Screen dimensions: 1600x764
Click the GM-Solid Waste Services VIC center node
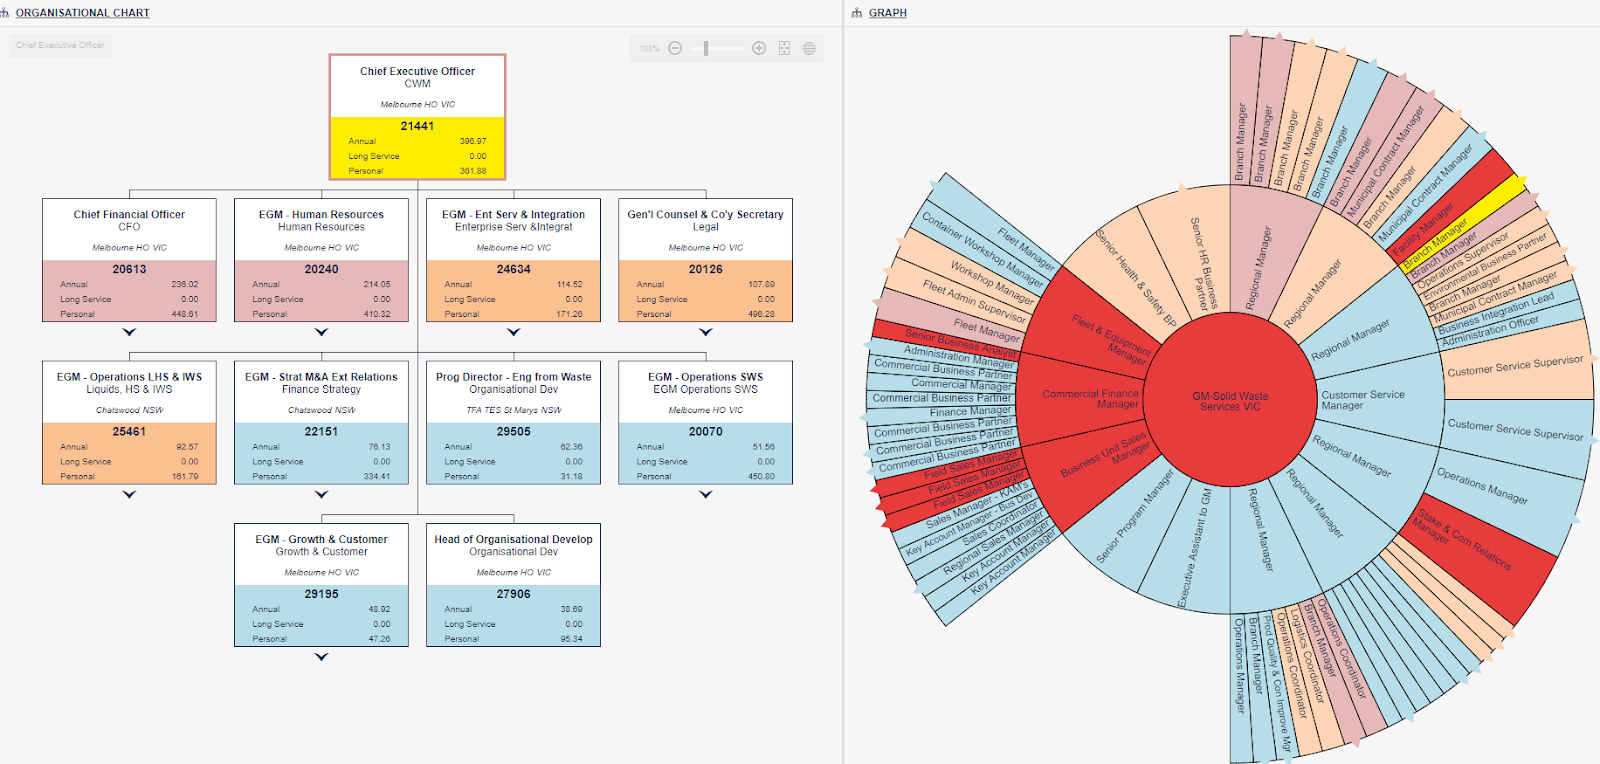click(x=1230, y=401)
